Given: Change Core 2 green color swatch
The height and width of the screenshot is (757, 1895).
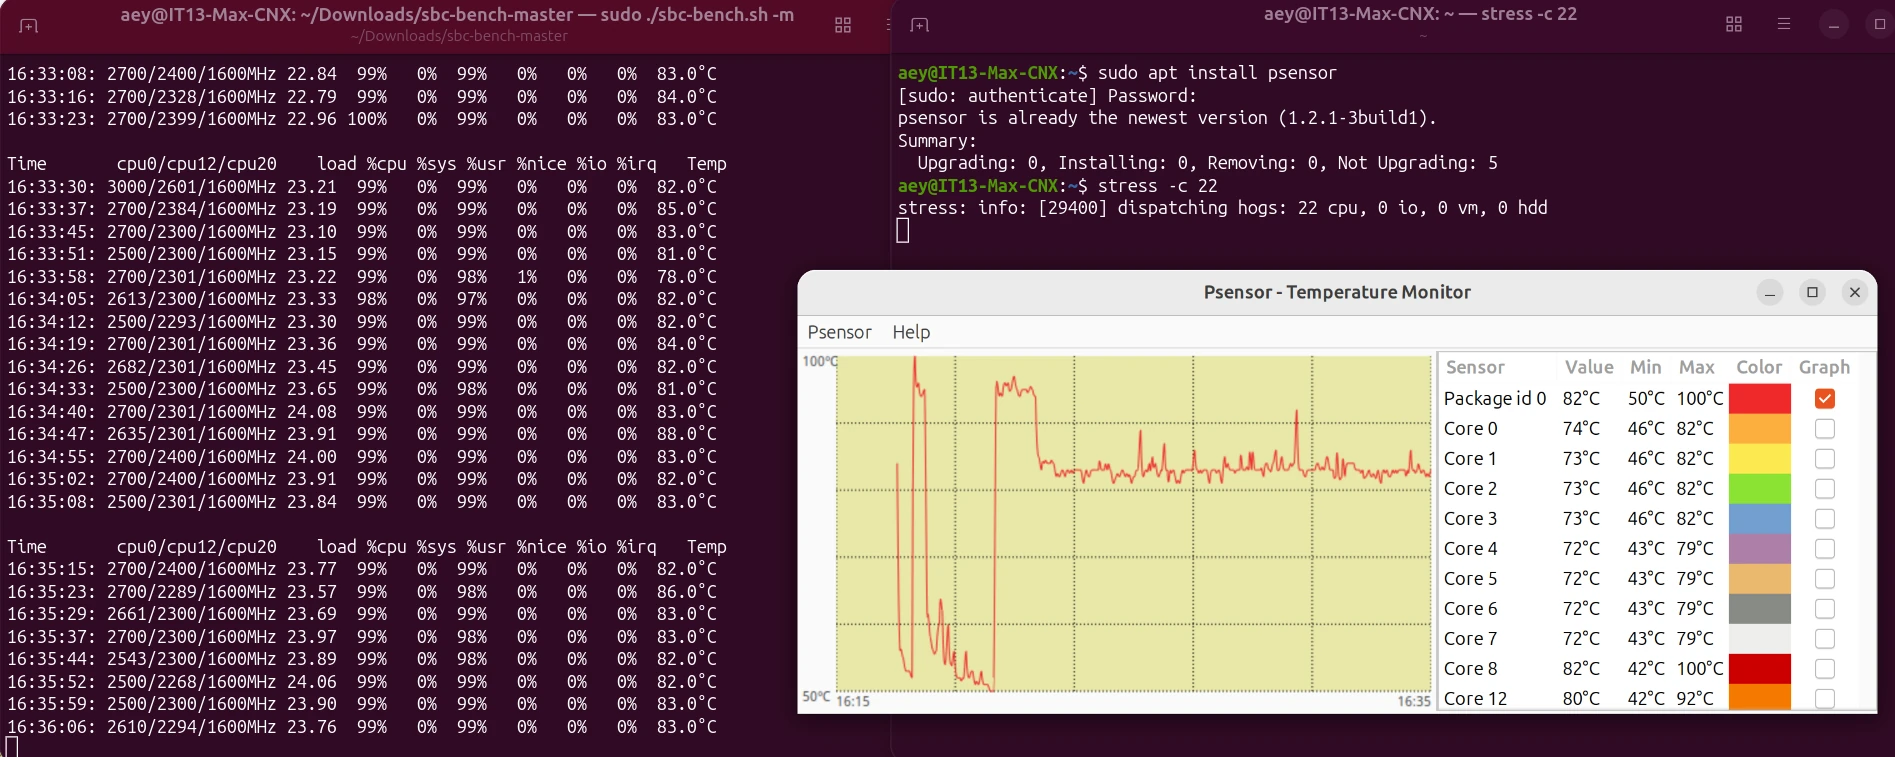Looking at the screenshot, I should pos(1760,488).
